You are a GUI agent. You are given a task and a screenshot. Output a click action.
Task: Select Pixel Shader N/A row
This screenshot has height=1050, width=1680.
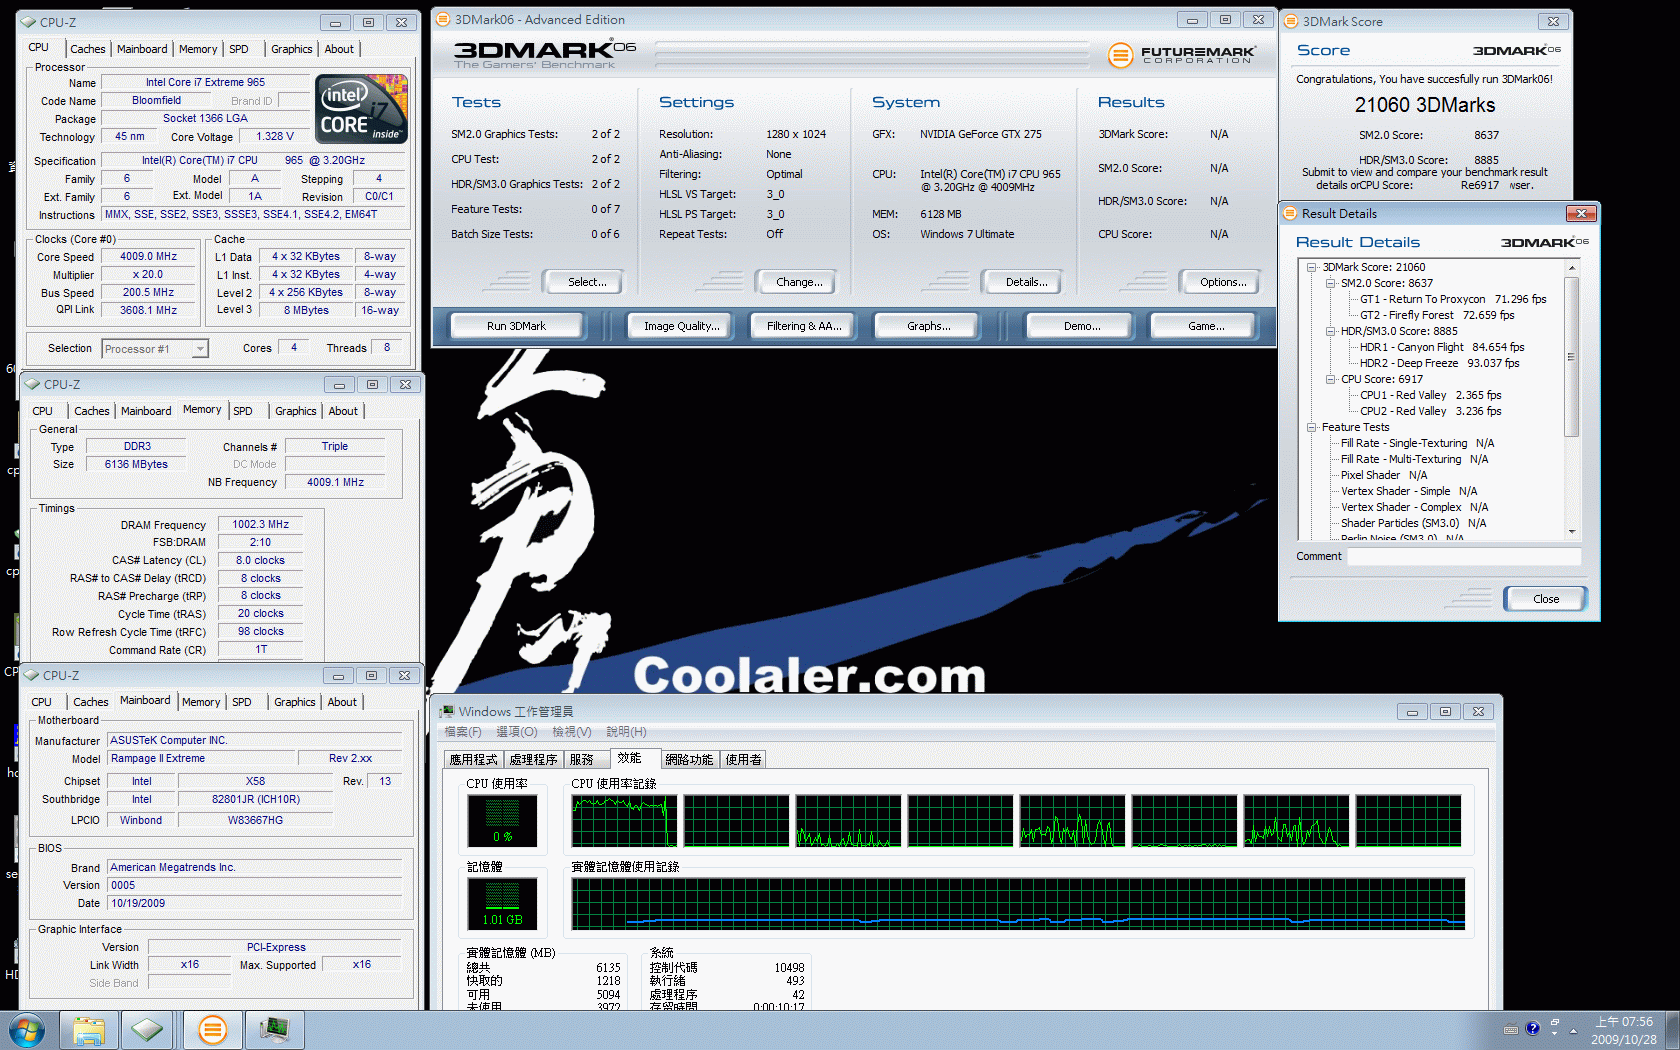pyautogui.click(x=1383, y=475)
